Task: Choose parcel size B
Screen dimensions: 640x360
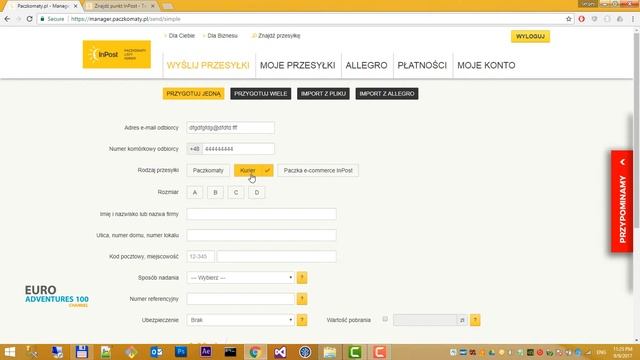Action: pyautogui.click(x=216, y=192)
